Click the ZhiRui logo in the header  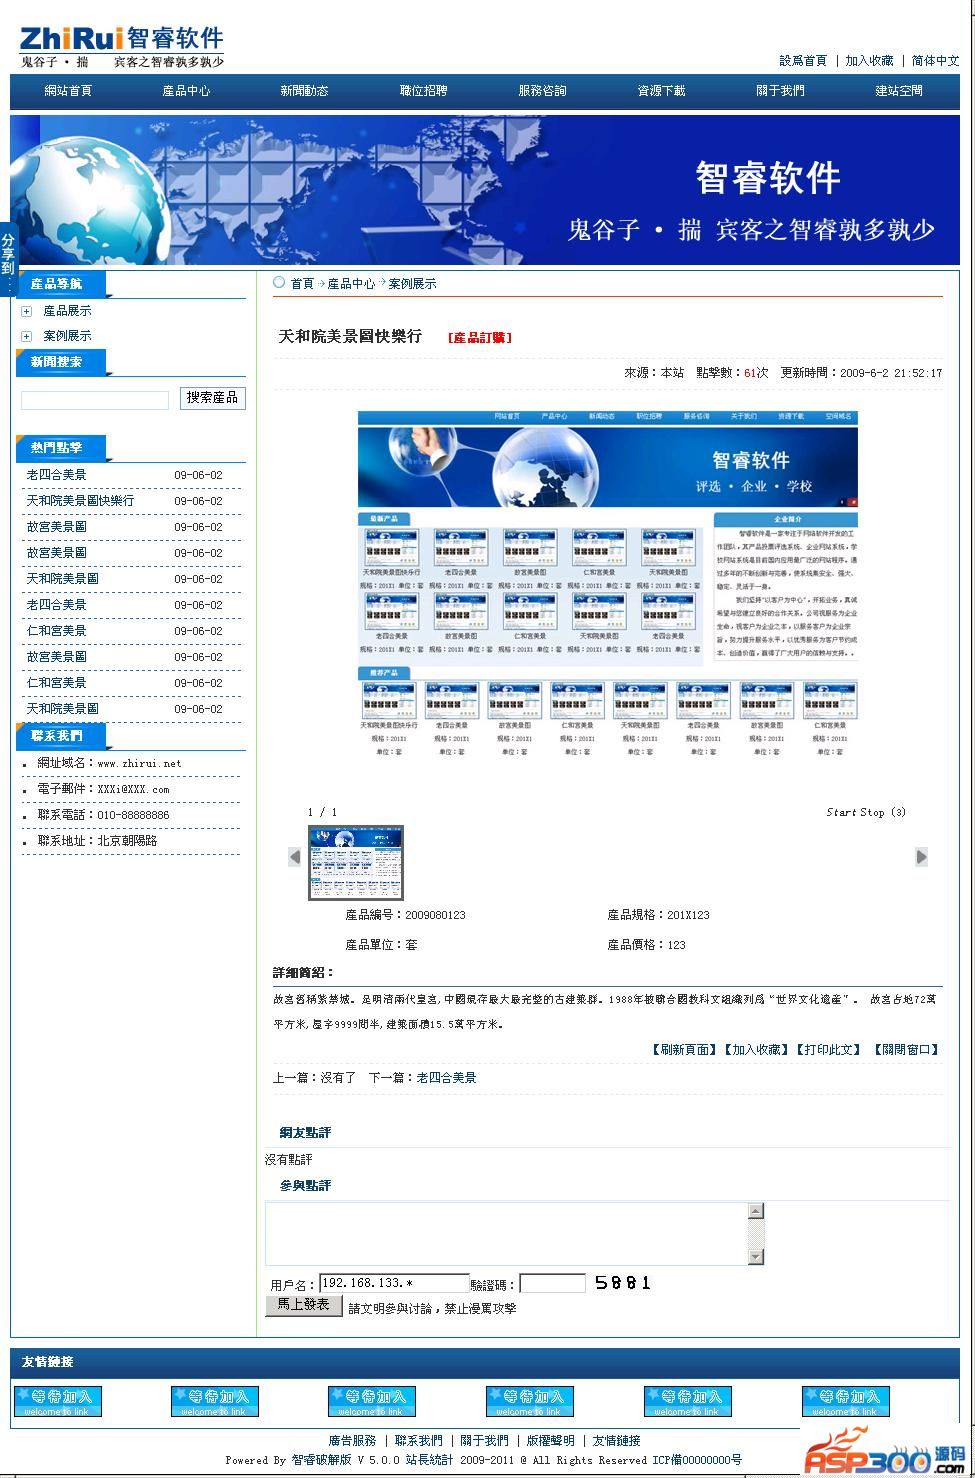pyautogui.click(x=122, y=46)
